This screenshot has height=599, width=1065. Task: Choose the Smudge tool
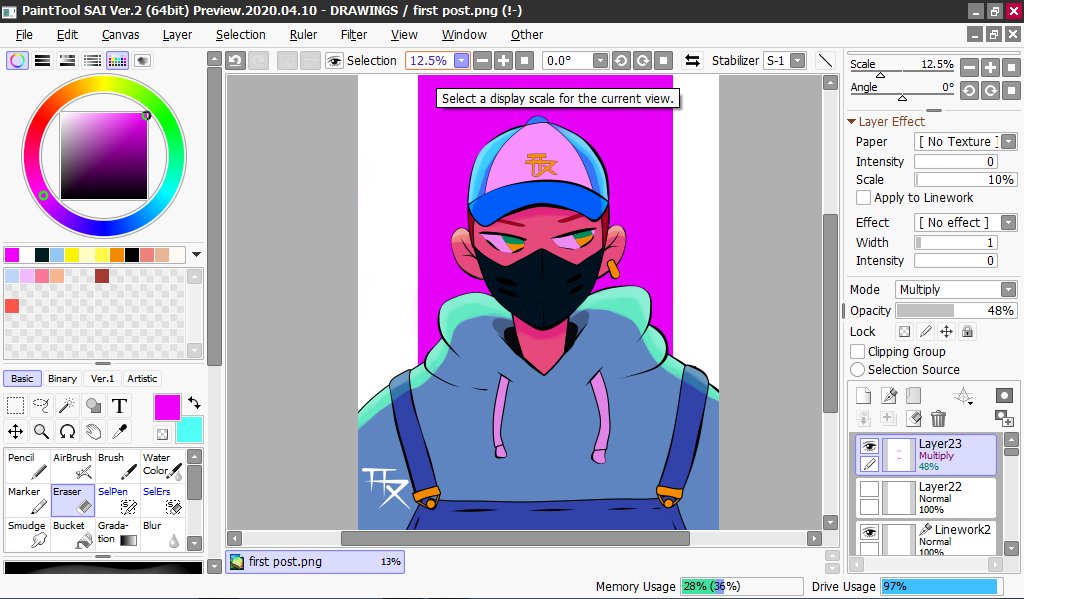click(x=27, y=534)
